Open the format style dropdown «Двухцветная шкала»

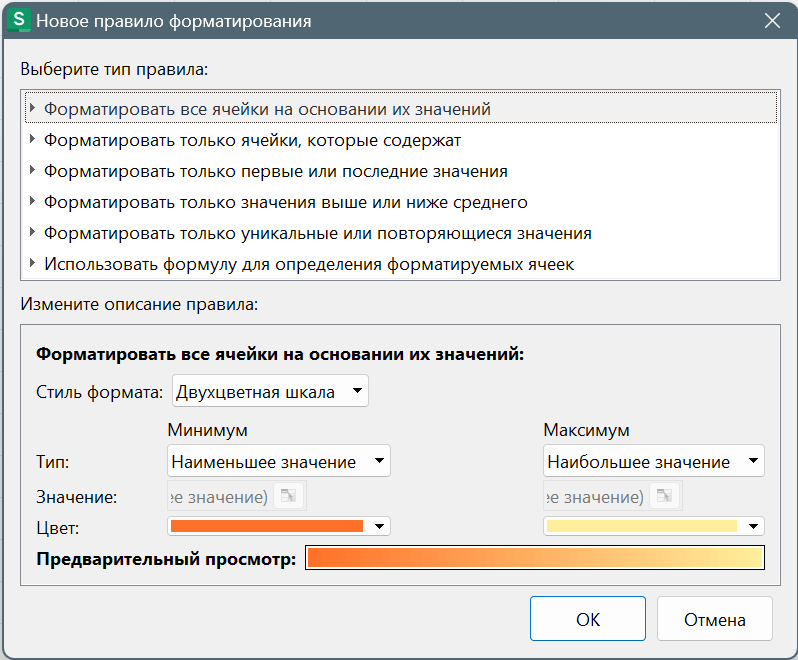pos(270,392)
